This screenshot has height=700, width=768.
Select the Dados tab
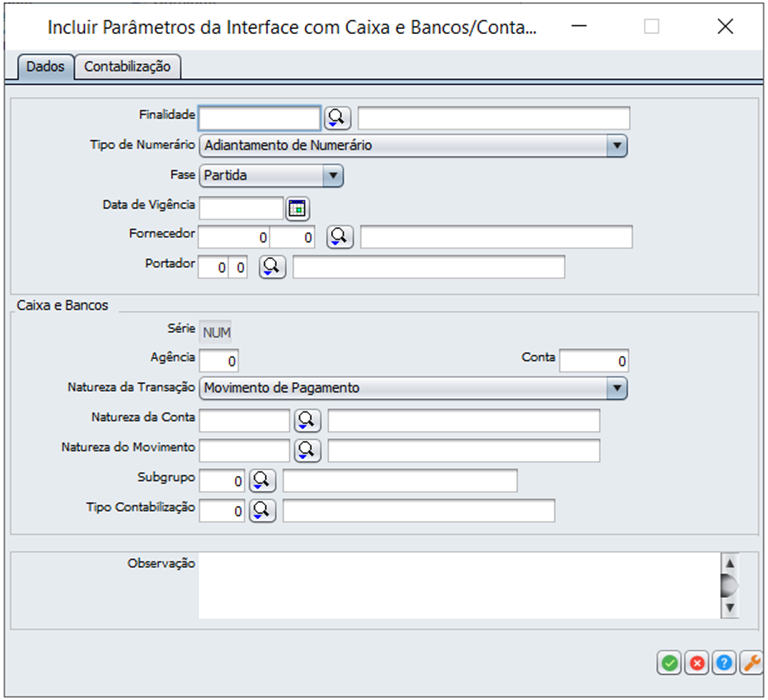click(45, 67)
